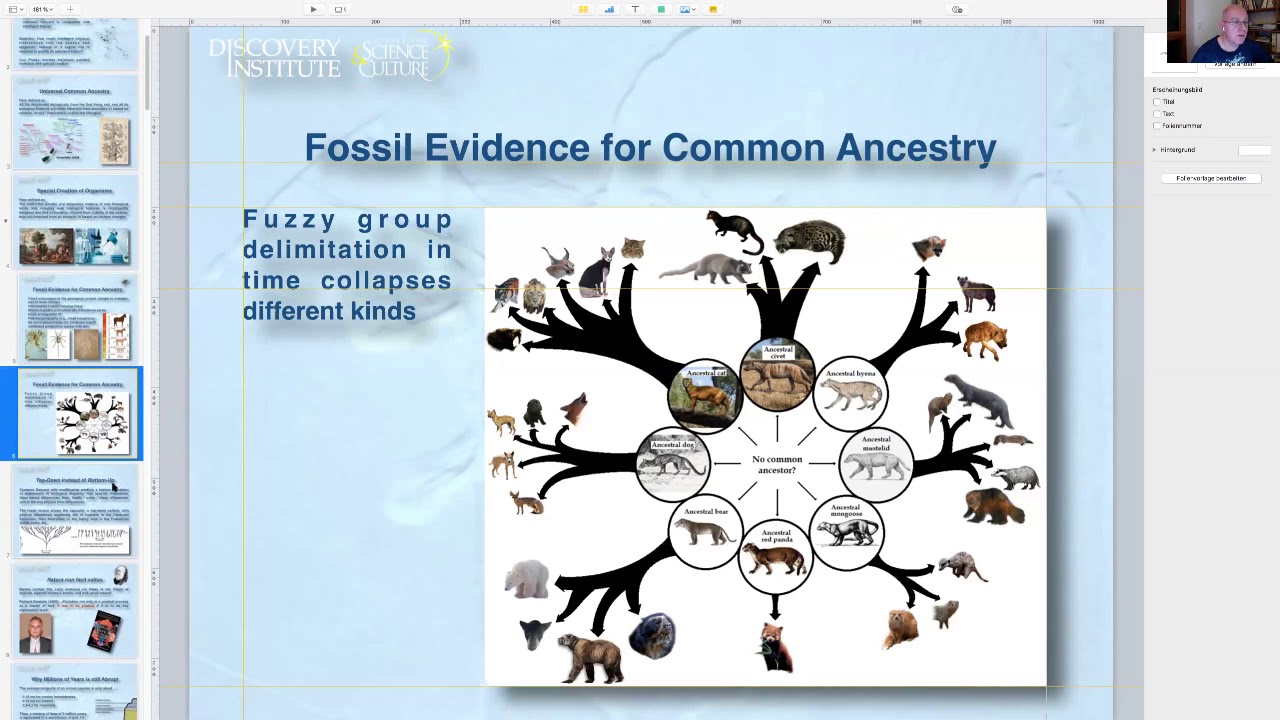Select the Fuzzy group delimitation text box
The height and width of the screenshot is (720, 1280).
(x=347, y=265)
